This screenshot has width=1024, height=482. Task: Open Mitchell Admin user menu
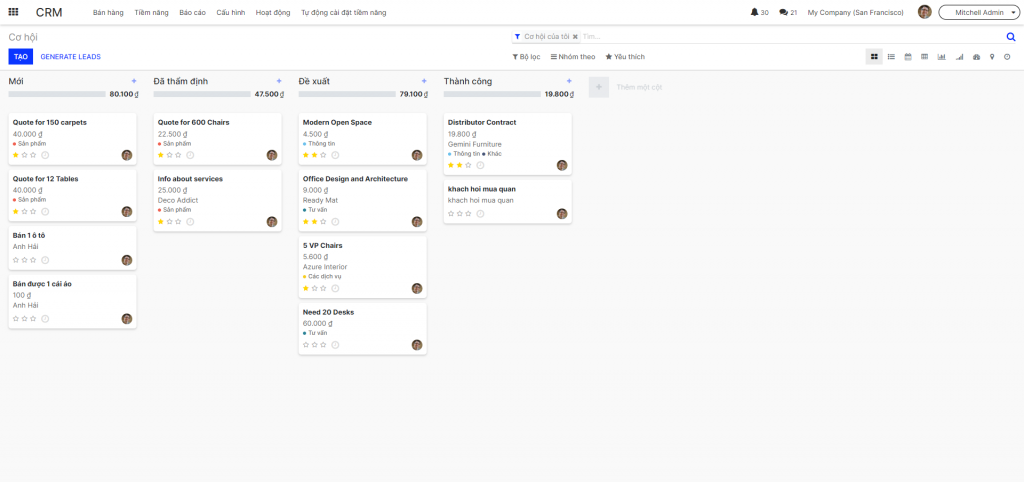point(978,12)
